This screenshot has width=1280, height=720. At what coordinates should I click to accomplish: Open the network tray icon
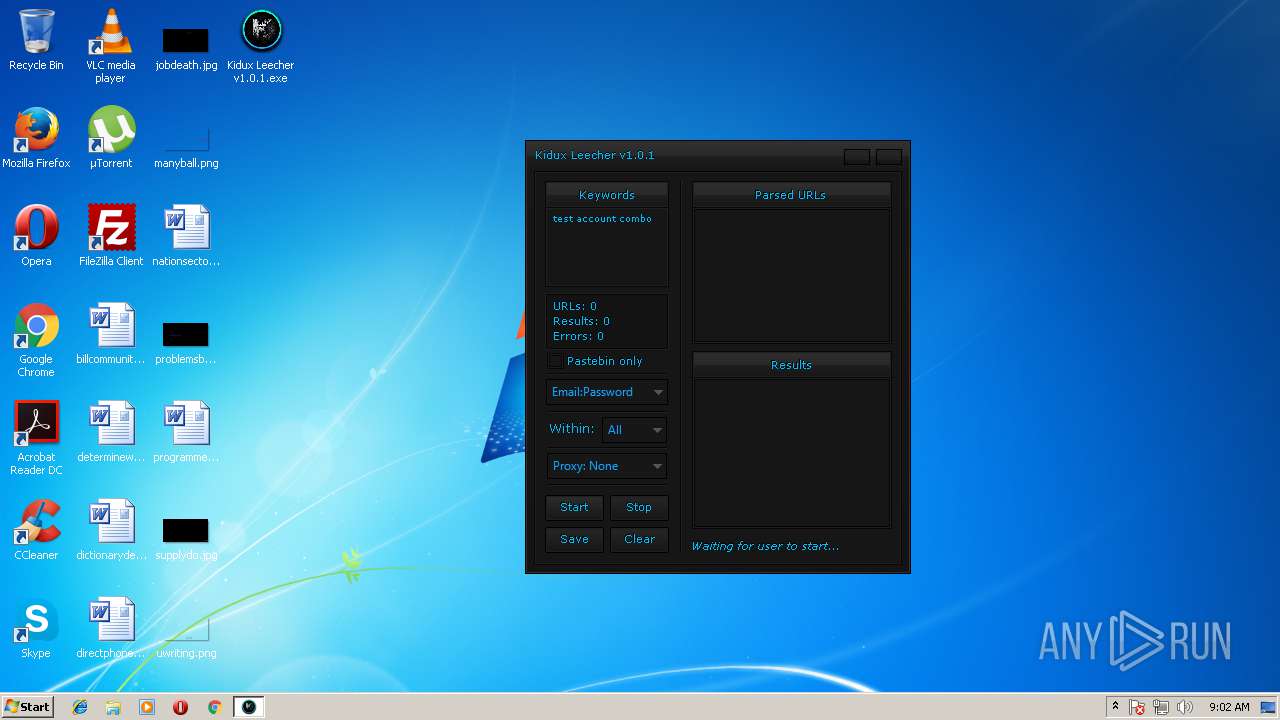point(1161,707)
